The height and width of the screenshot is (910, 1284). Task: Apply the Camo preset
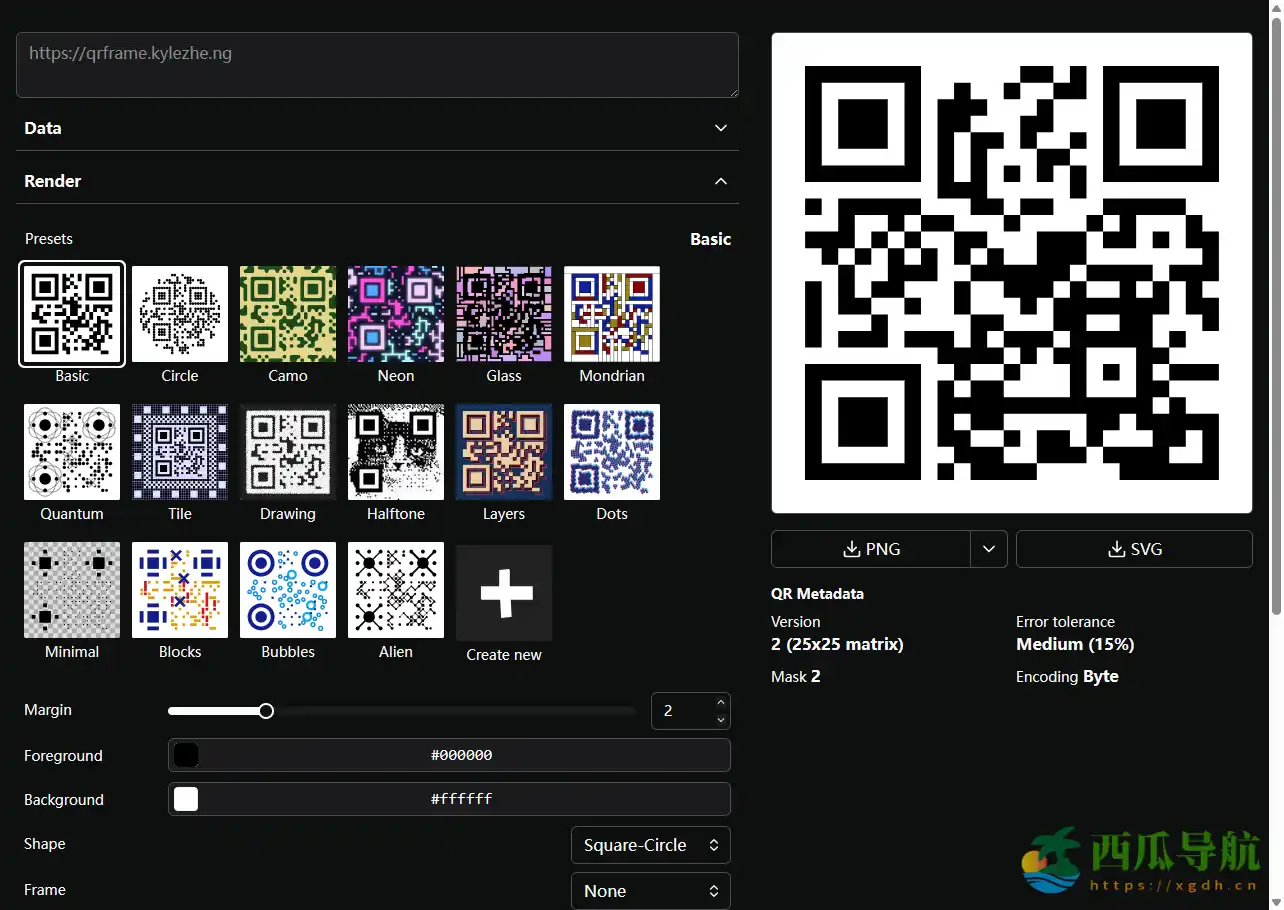(x=287, y=313)
